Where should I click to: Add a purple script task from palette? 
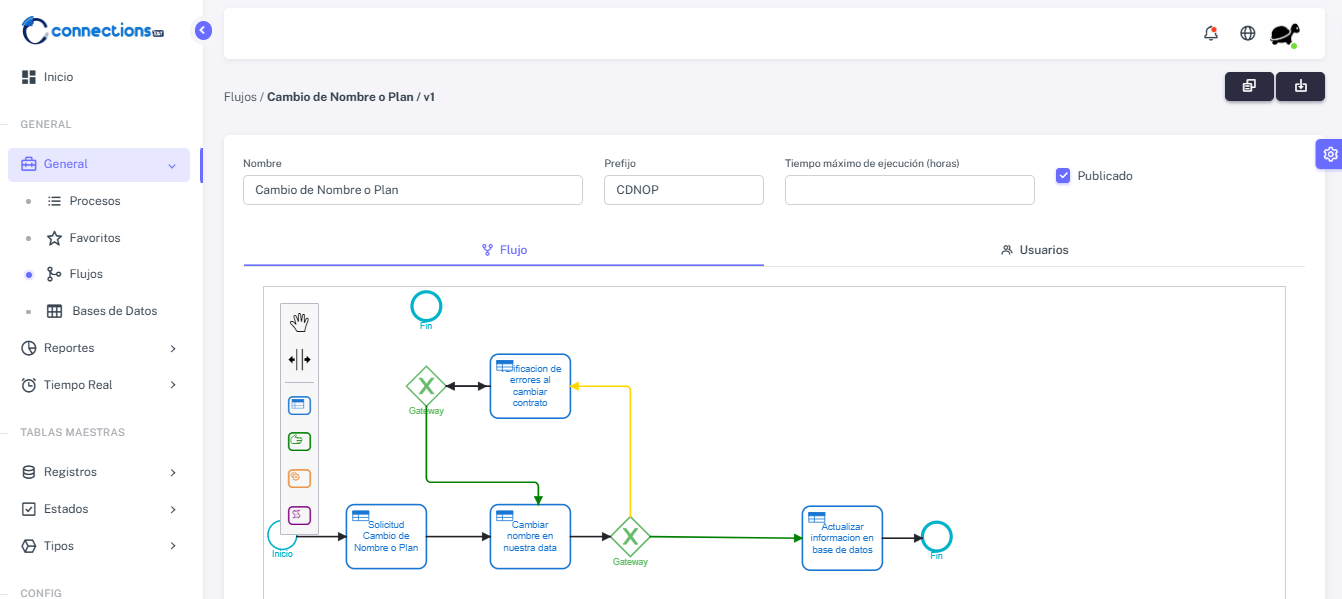pyautogui.click(x=299, y=515)
